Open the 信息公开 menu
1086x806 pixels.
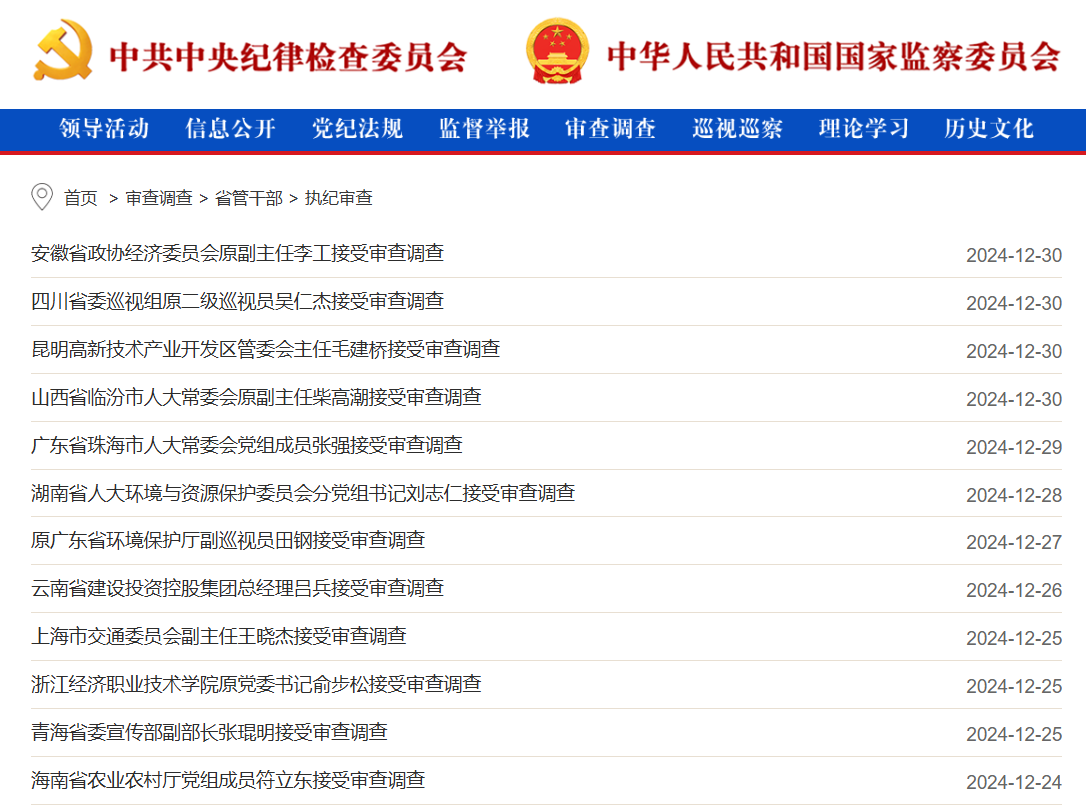click(x=231, y=128)
